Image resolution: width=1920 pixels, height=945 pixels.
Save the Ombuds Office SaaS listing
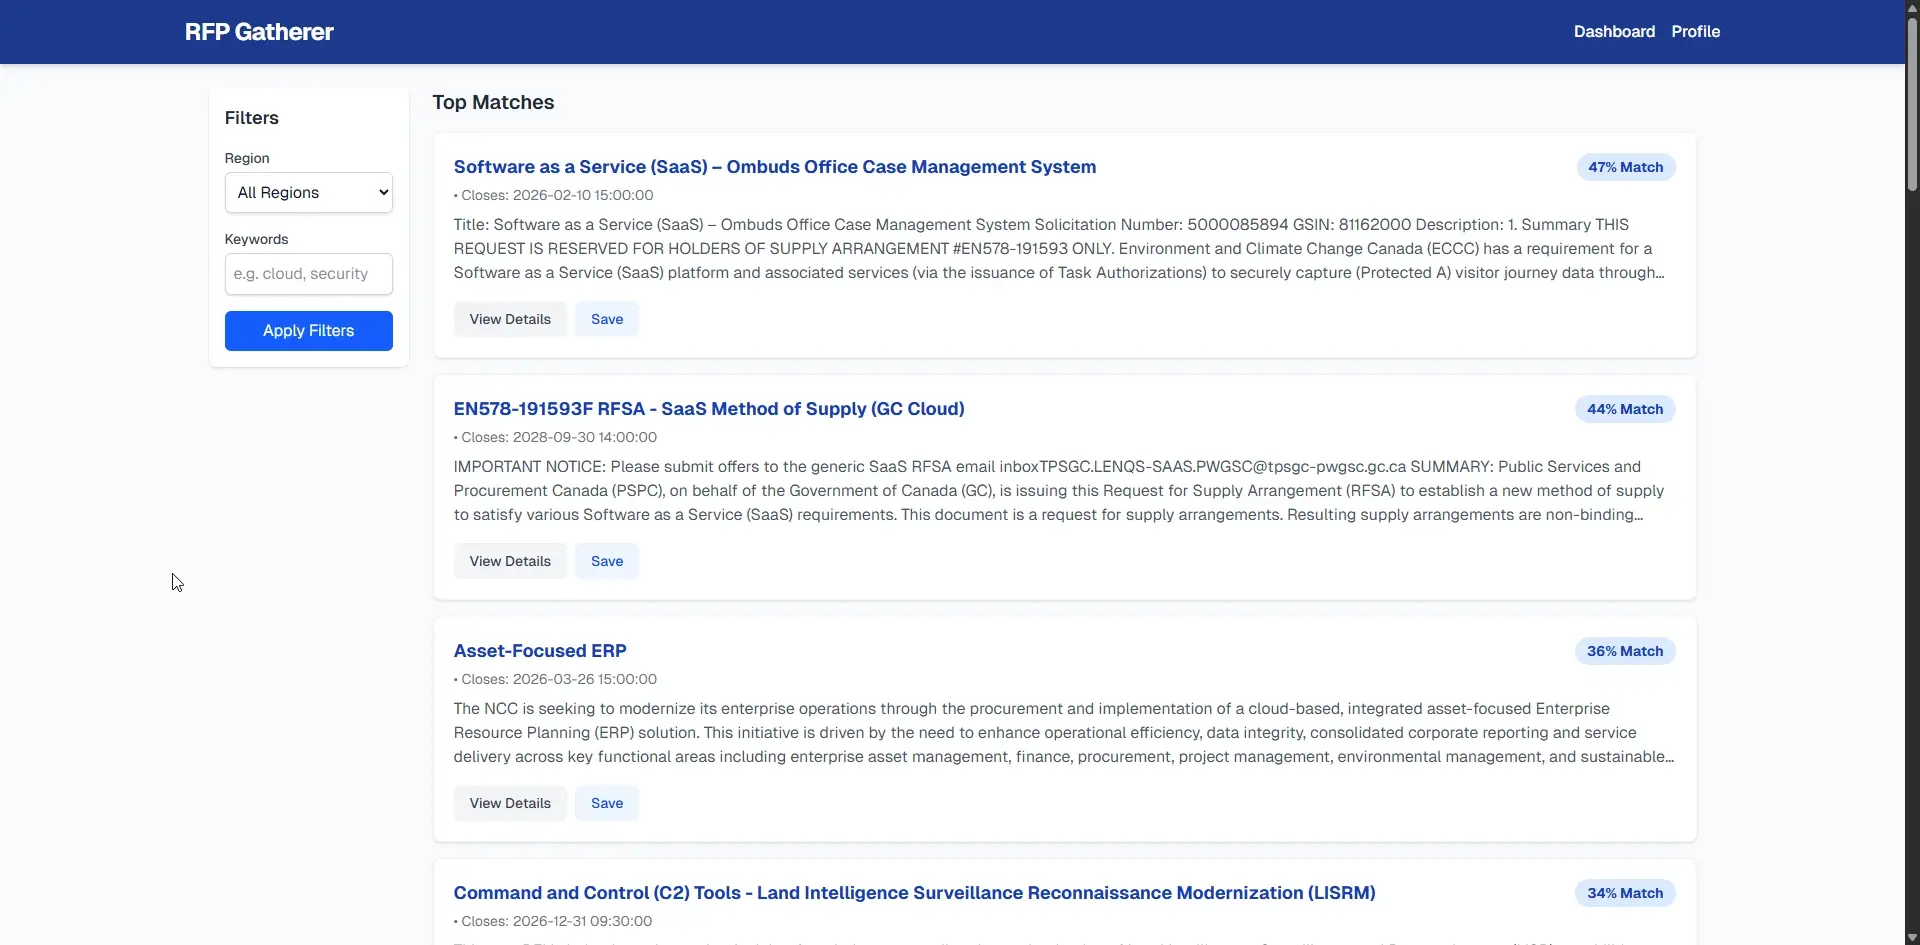[x=606, y=320]
